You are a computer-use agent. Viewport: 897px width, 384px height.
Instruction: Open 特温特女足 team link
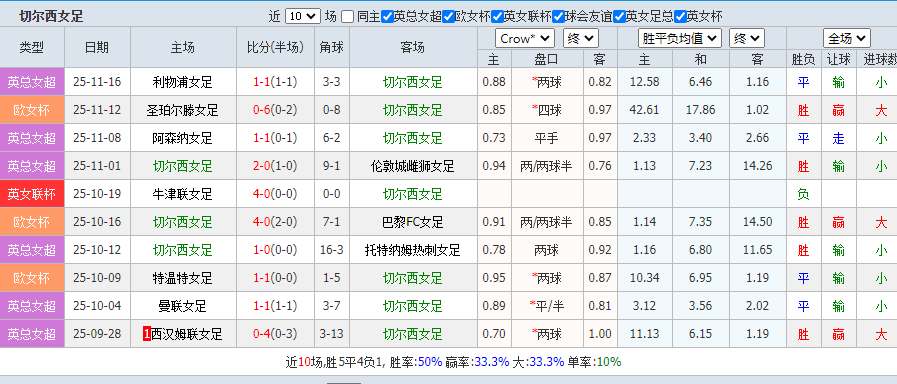click(182, 278)
